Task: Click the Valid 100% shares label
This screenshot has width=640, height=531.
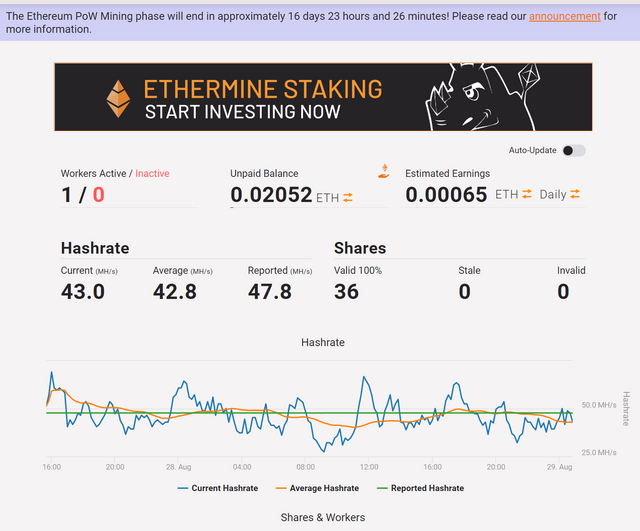Action: click(358, 271)
